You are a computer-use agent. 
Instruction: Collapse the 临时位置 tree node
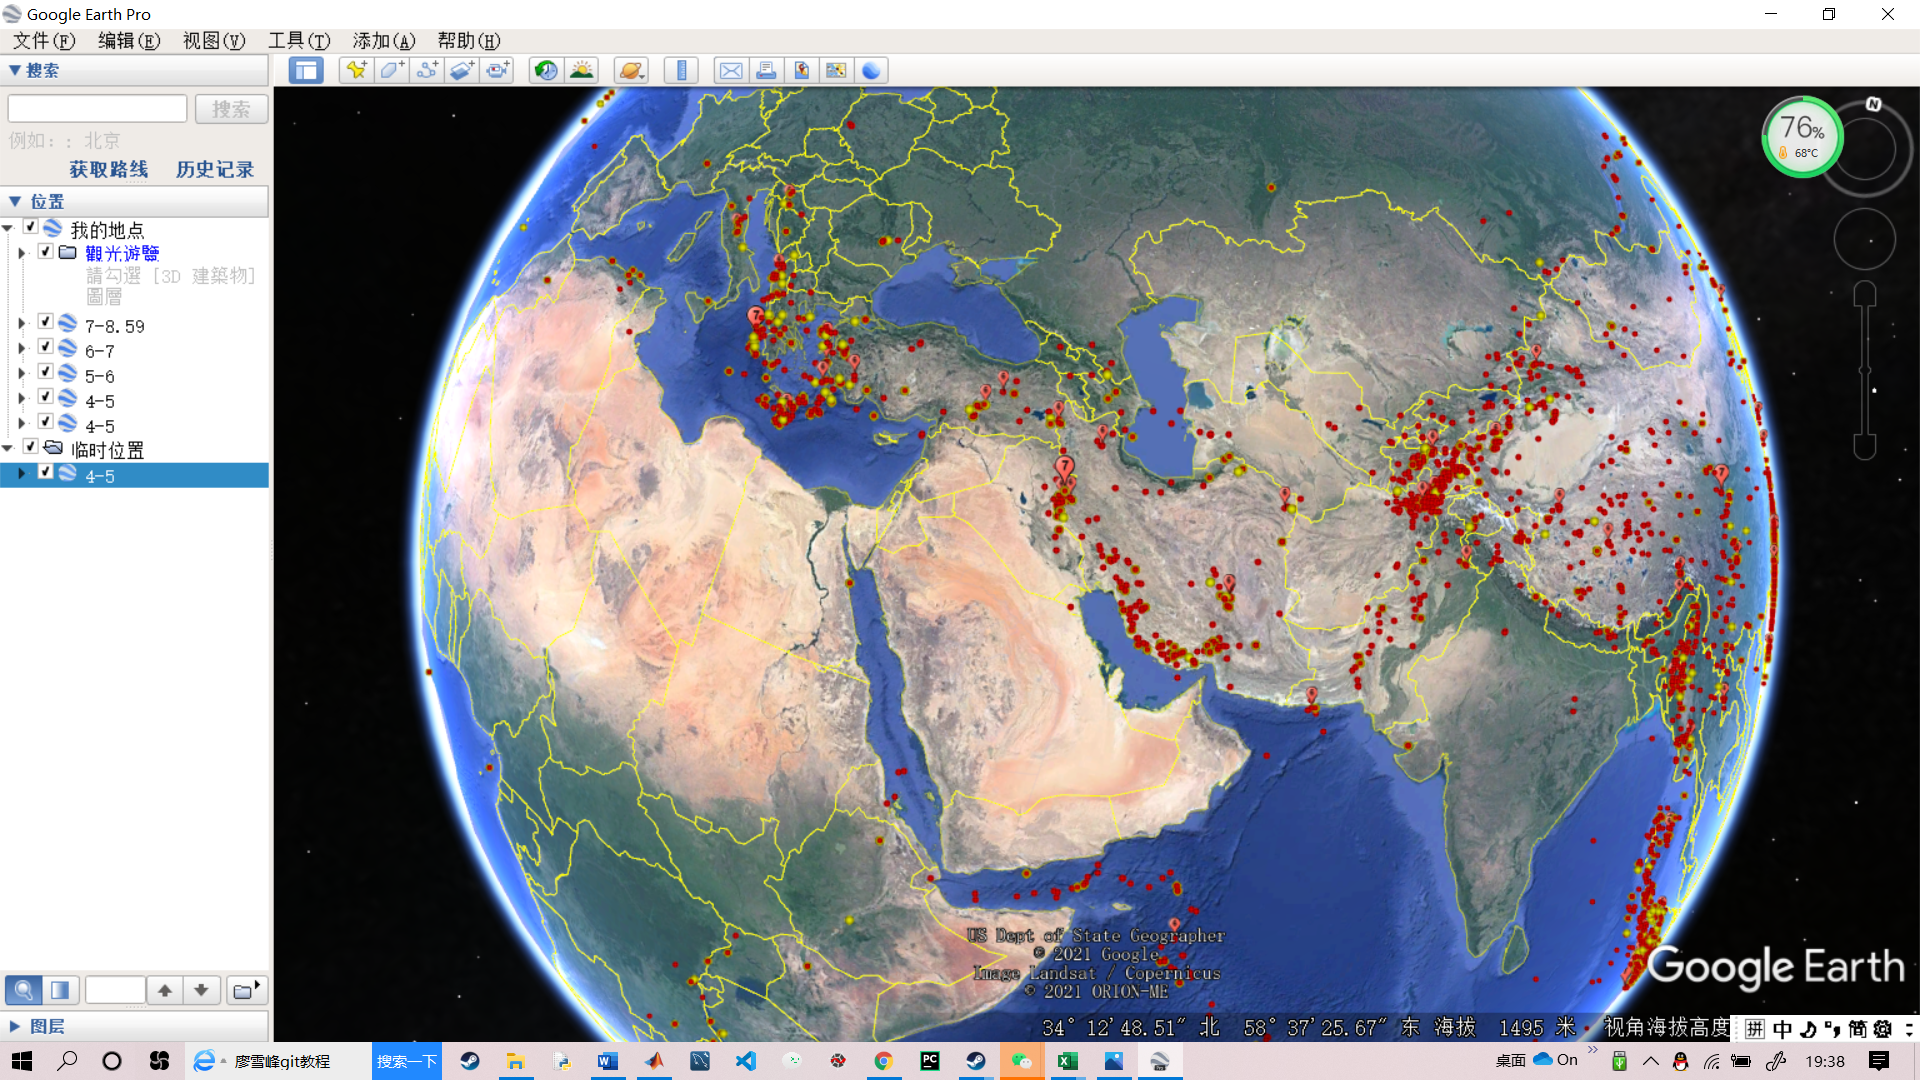(x=8, y=448)
